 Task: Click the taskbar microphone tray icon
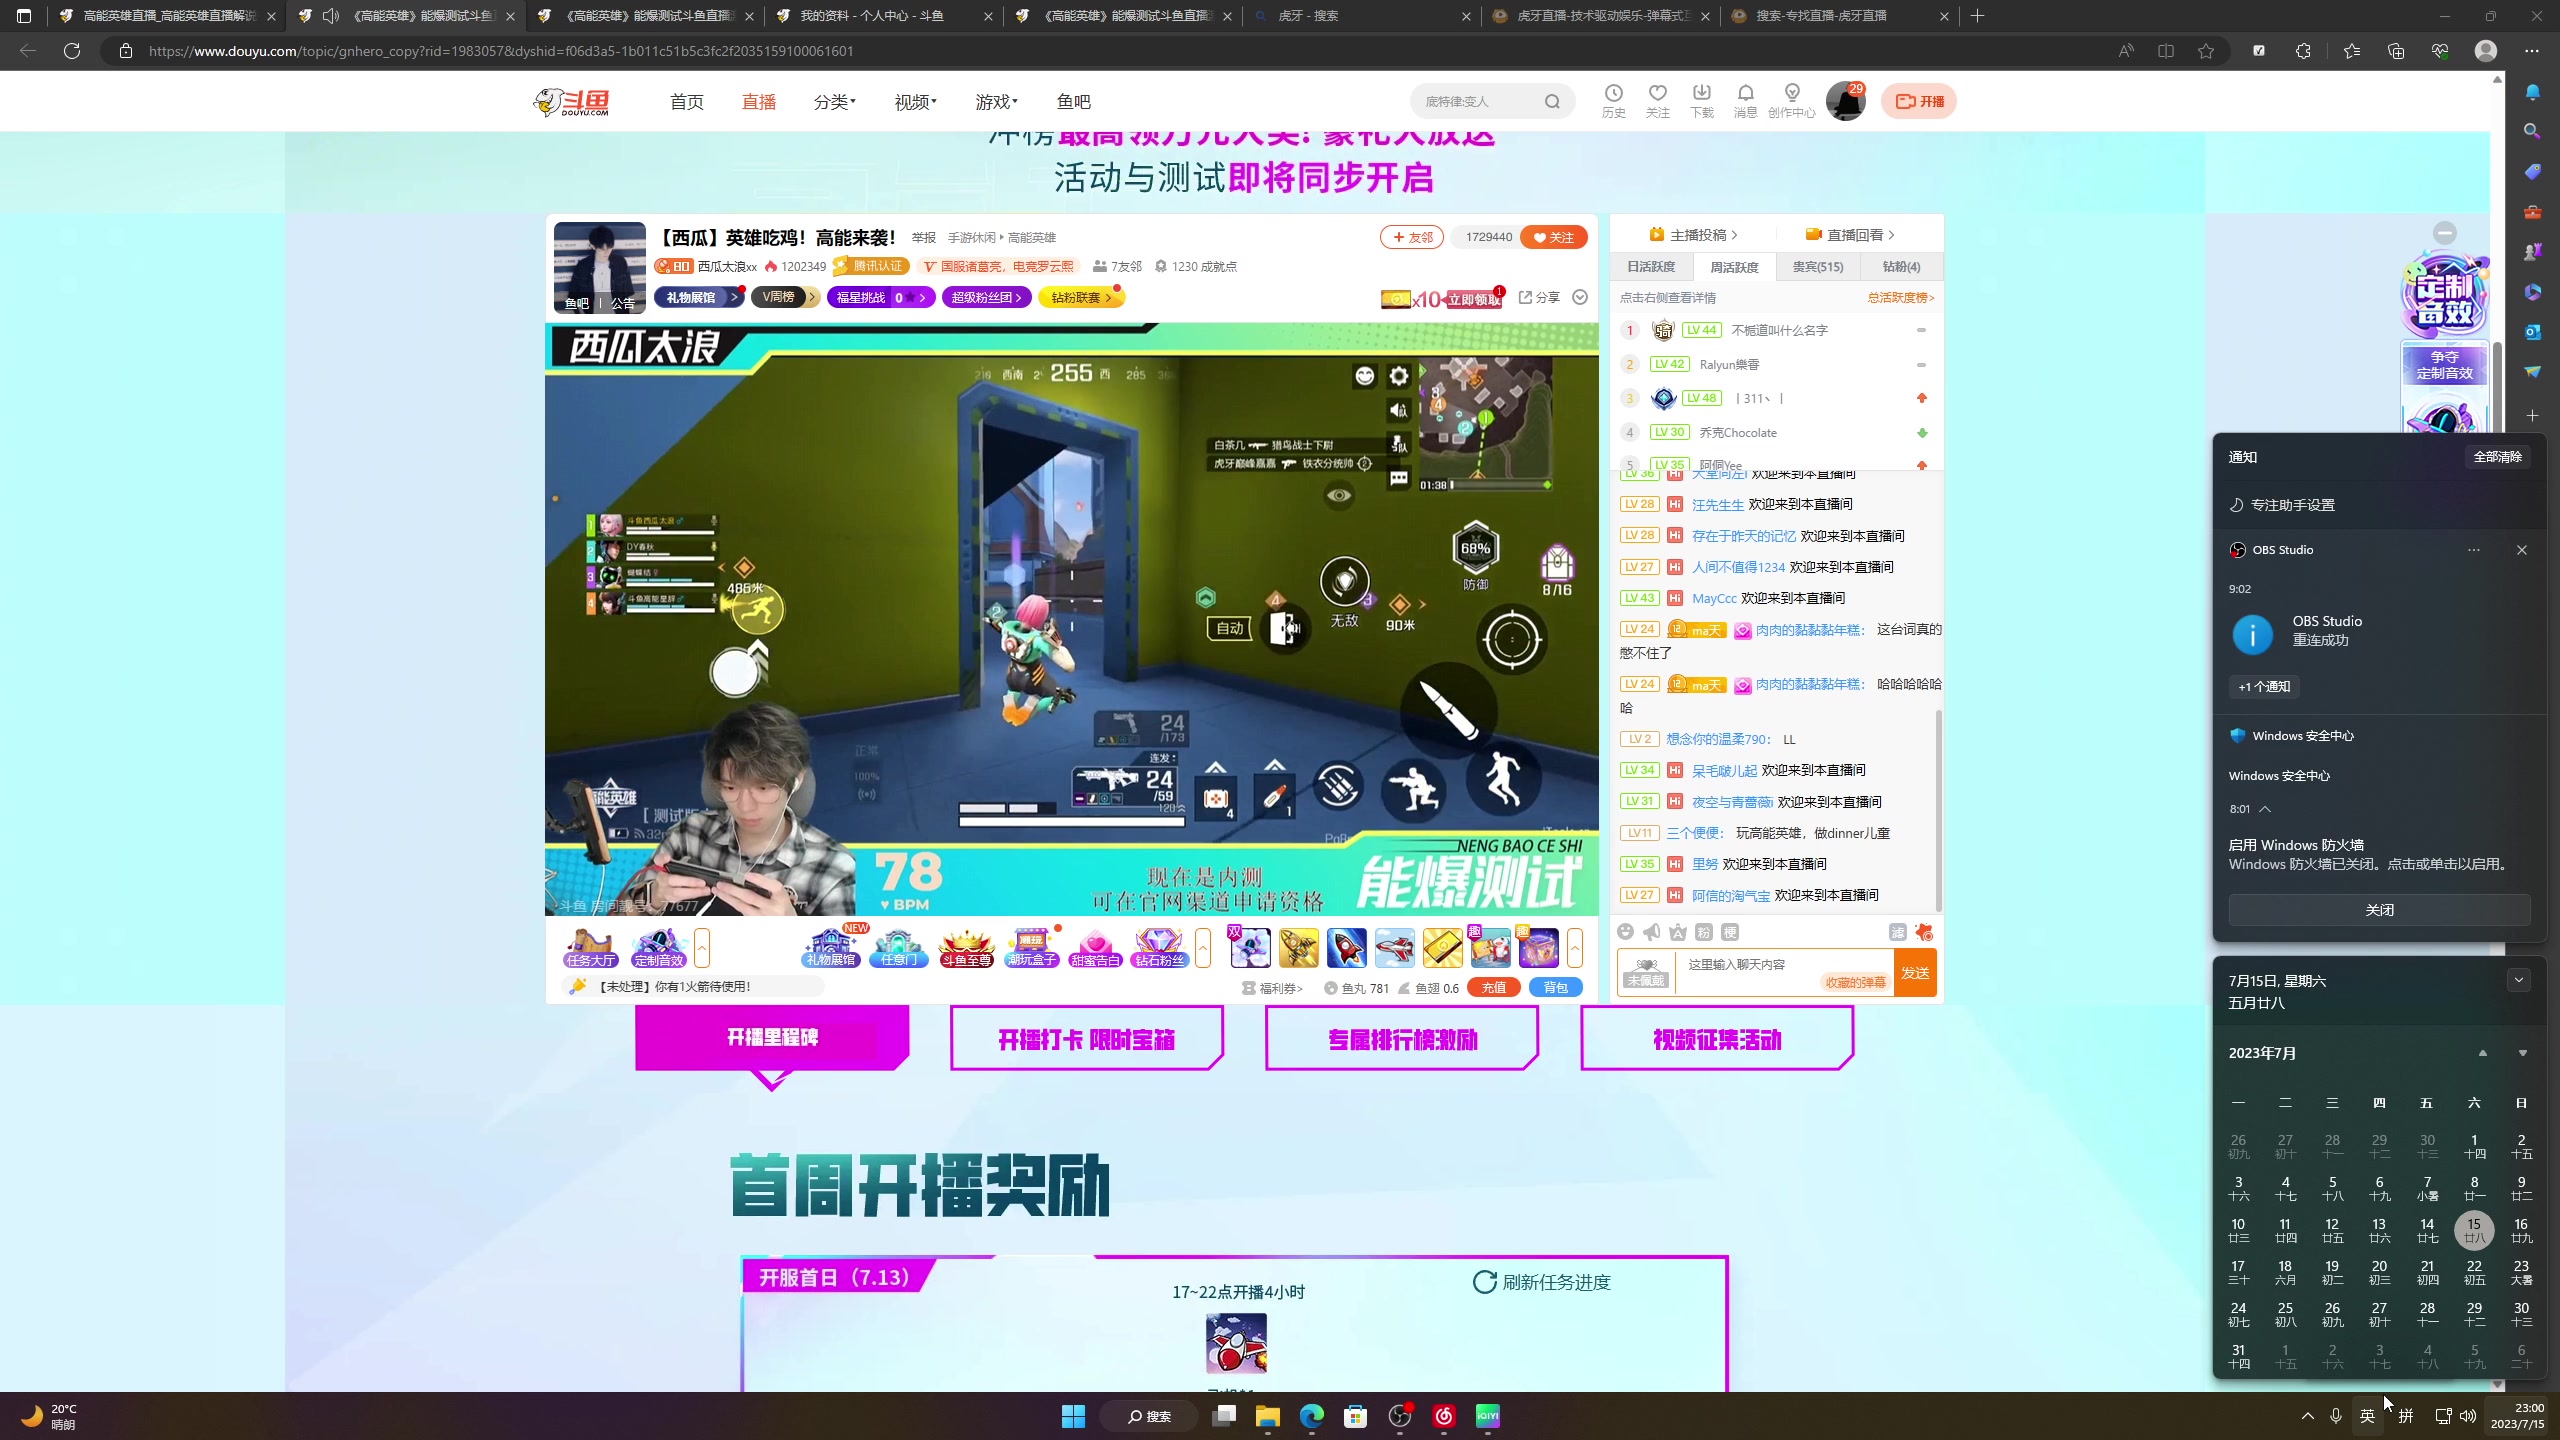[2336, 1416]
